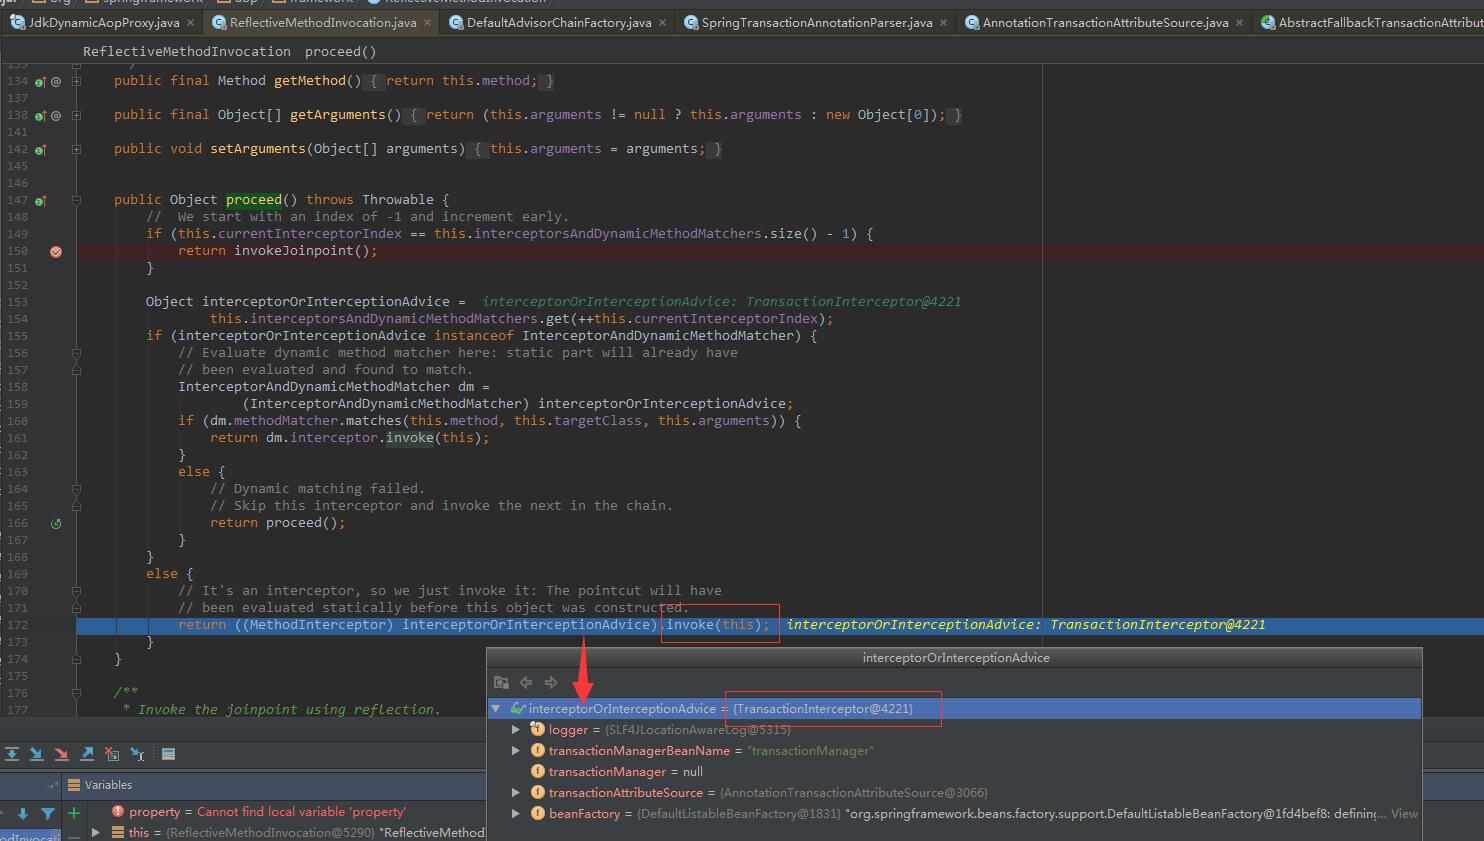1484x841 pixels.
Task: Click field icon beside logger variable
Action: [x=538, y=729]
